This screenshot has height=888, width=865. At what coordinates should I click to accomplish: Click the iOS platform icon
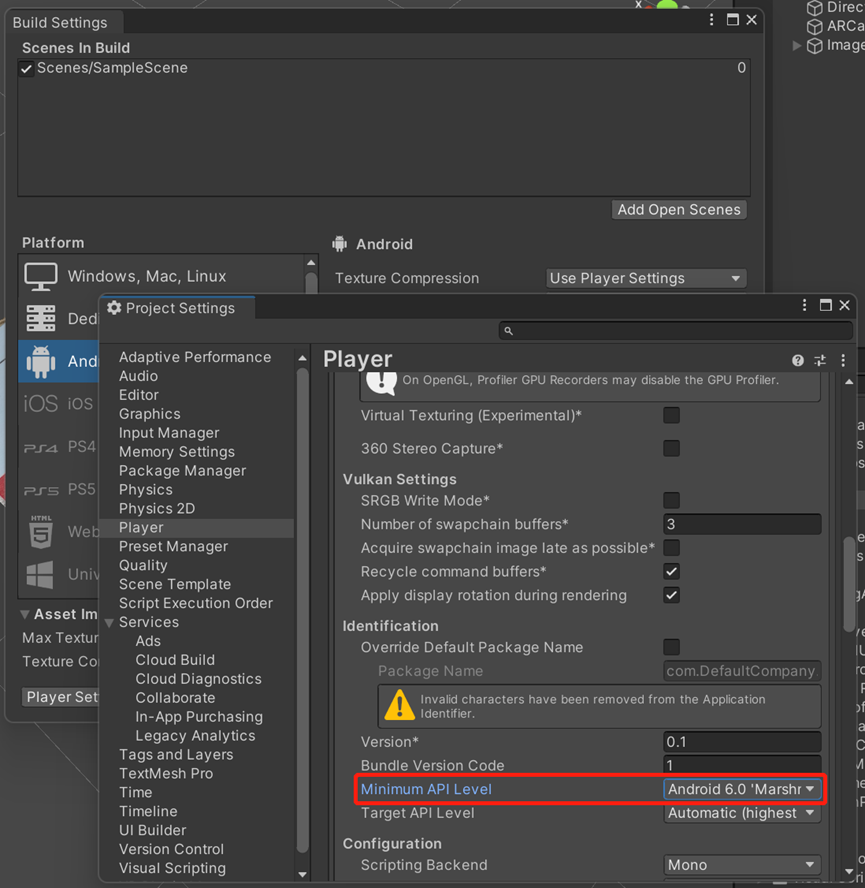pos(40,403)
